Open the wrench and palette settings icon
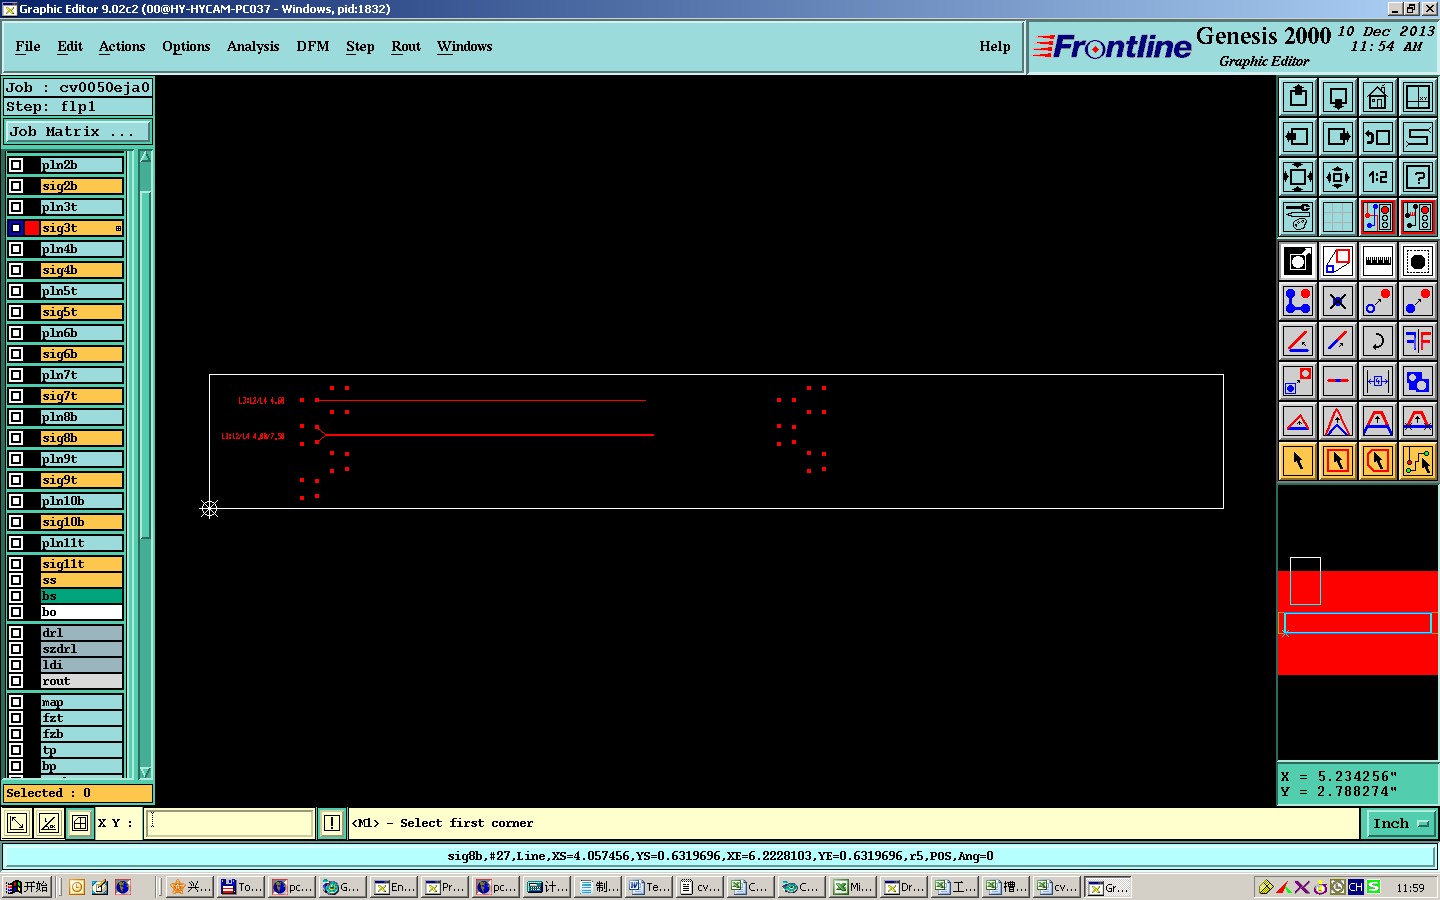The width and height of the screenshot is (1440, 900). pyautogui.click(x=1297, y=217)
